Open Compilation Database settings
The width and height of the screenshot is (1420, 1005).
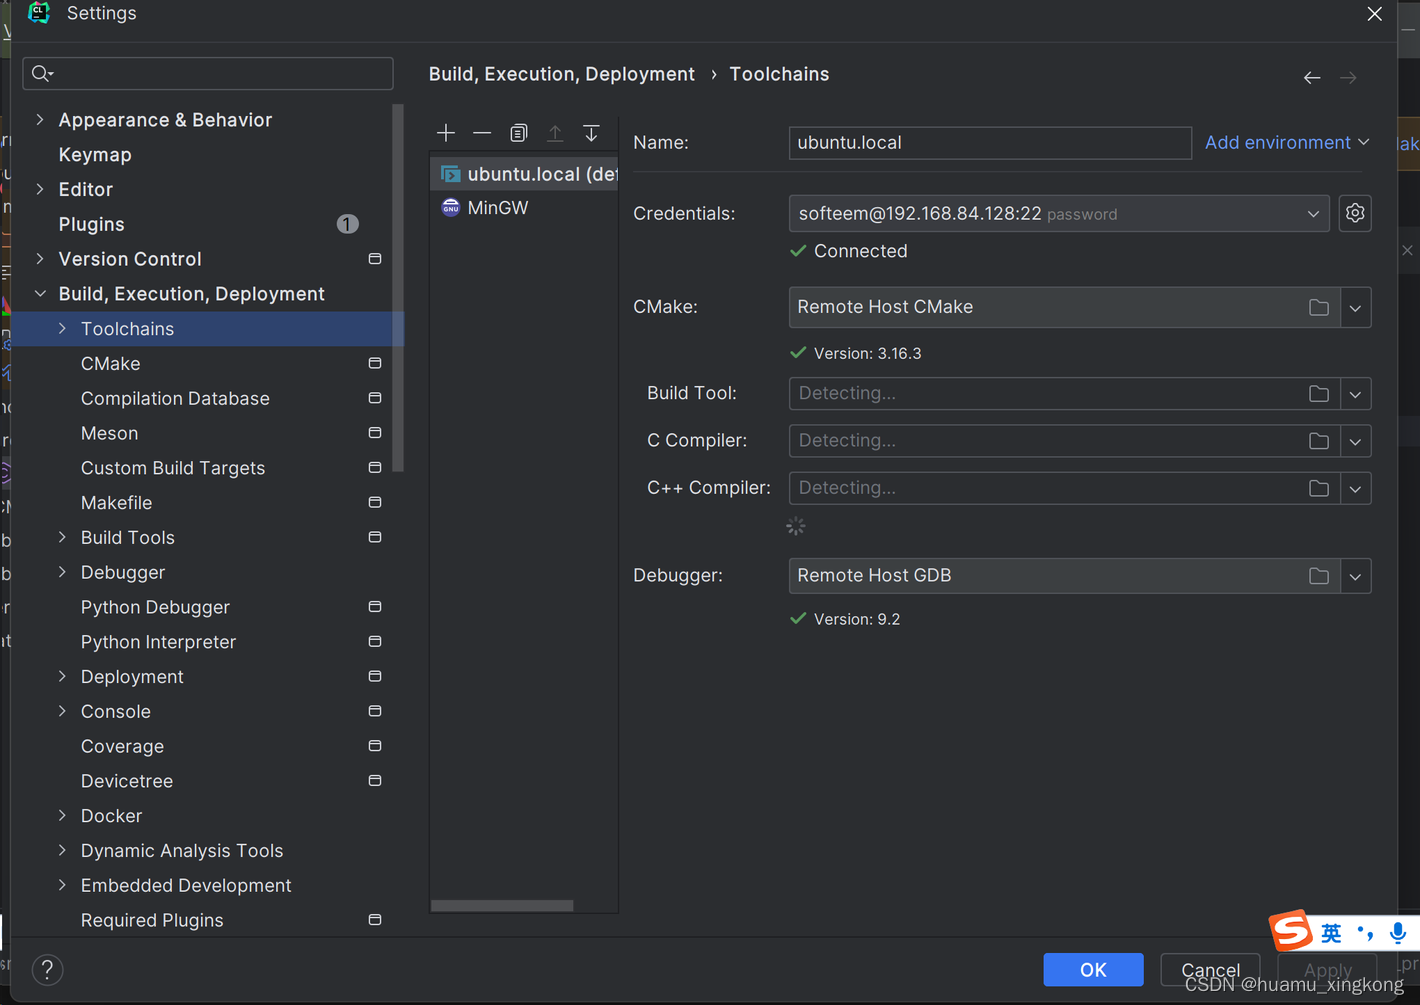point(175,398)
